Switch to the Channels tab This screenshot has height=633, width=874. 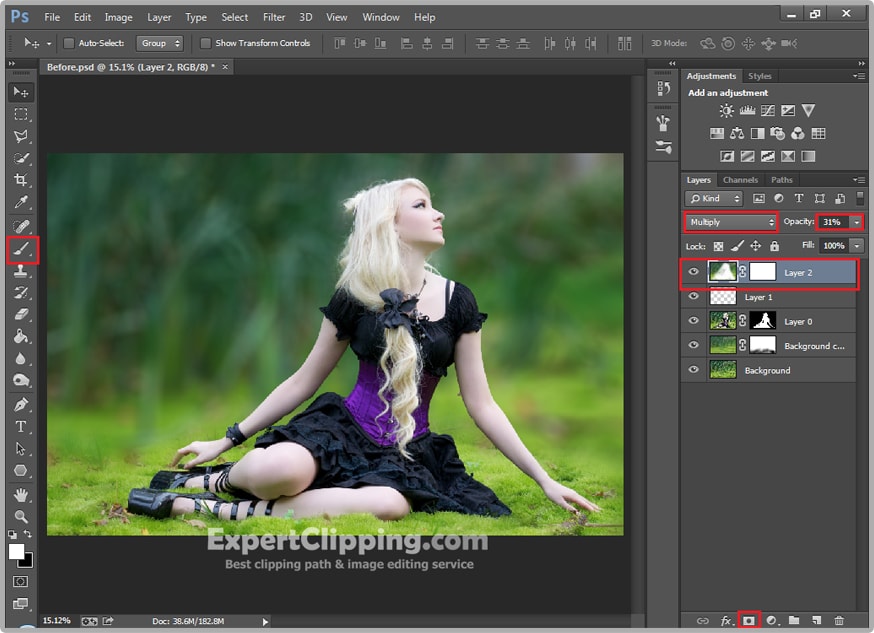(740, 180)
